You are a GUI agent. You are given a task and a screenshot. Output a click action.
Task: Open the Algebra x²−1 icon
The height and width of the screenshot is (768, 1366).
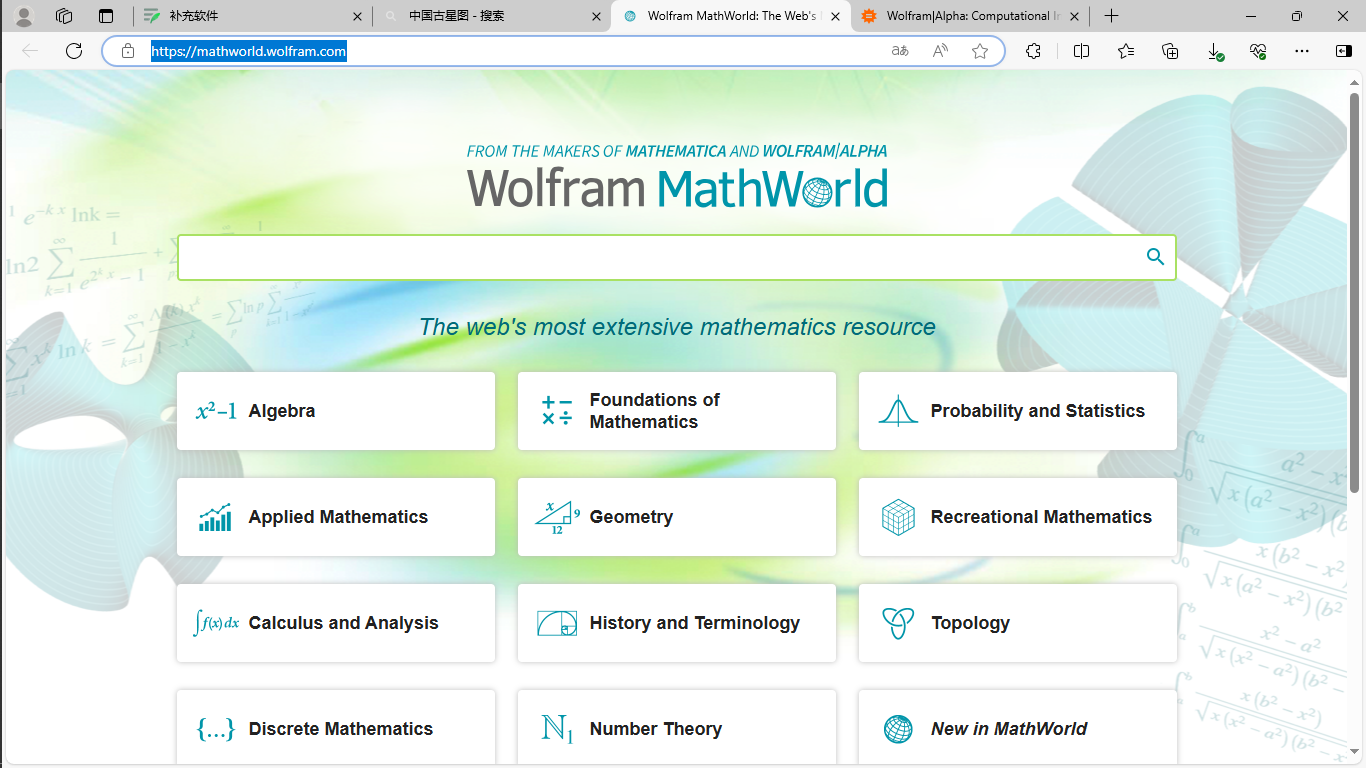tap(216, 411)
